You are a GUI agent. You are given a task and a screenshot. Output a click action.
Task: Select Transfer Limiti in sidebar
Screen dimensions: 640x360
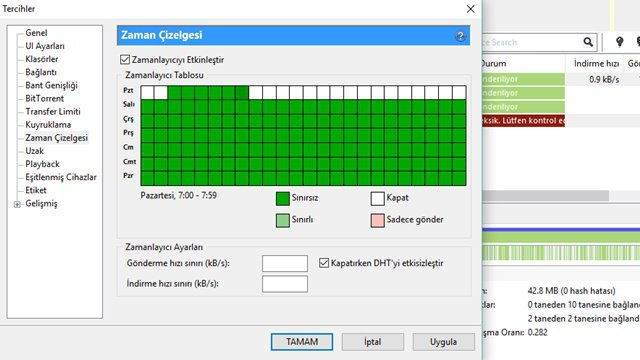(53, 111)
